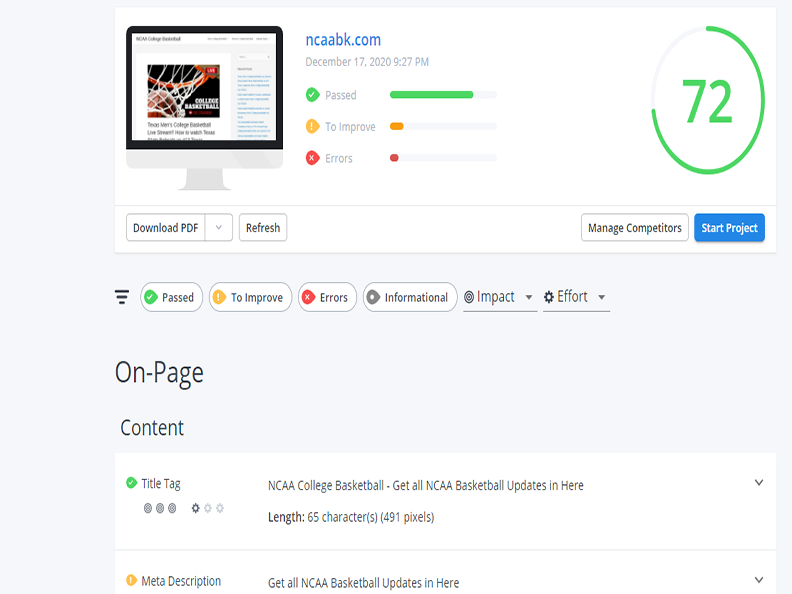Viewport: 792px width, 594px height.
Task: Click the green Passed checkmark icon in summary
Action: pos(313,94)
